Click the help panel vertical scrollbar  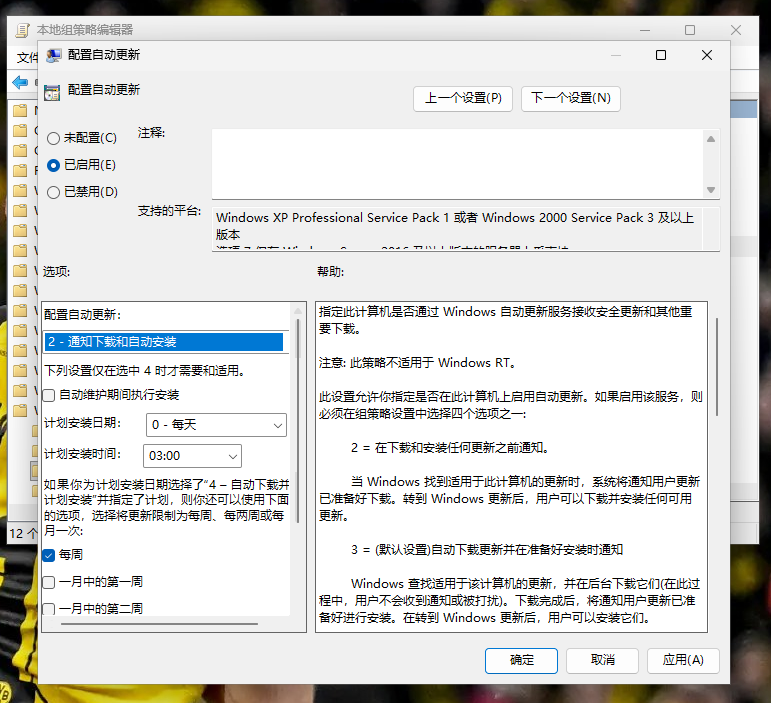pos(717,367)
